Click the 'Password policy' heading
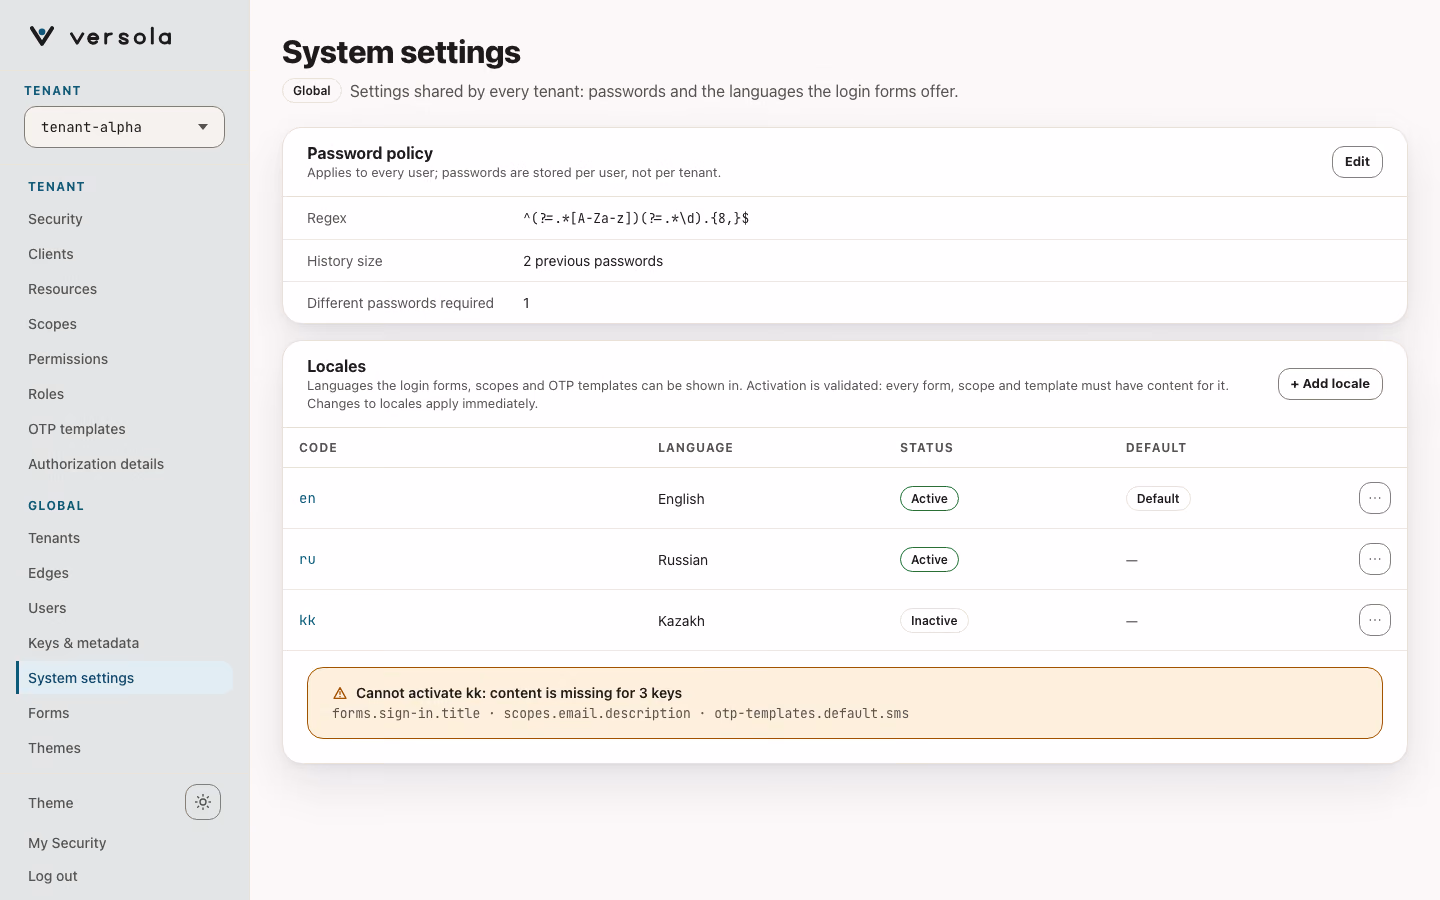The image size is (1440, 900). click(370, 153)
